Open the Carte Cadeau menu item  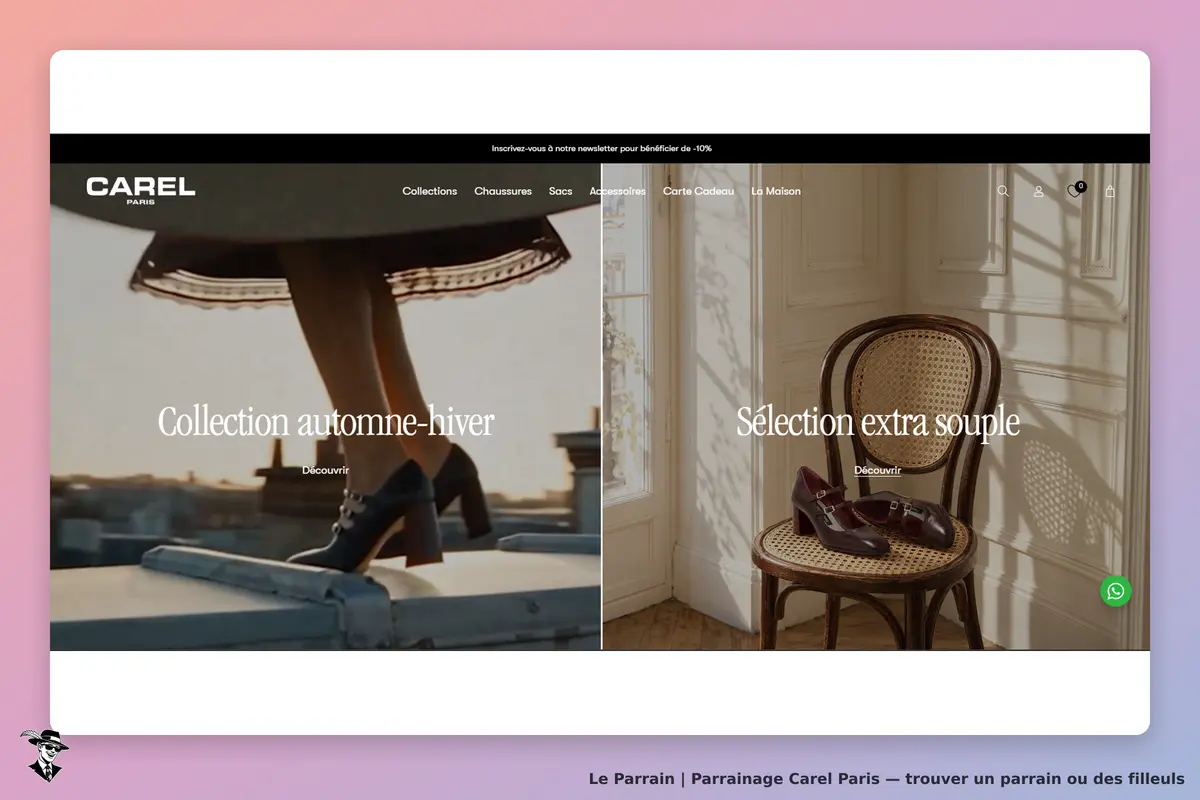coord(698,191)
